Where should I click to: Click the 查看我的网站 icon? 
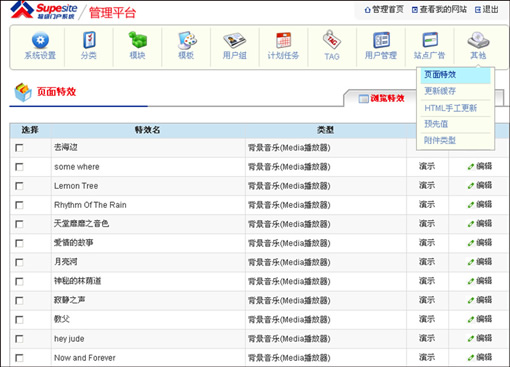tap(415, 10)
